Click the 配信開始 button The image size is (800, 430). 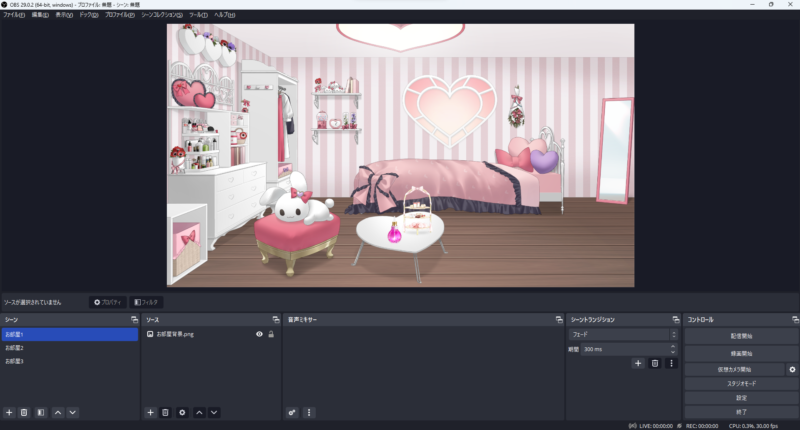tap(741, 337)
